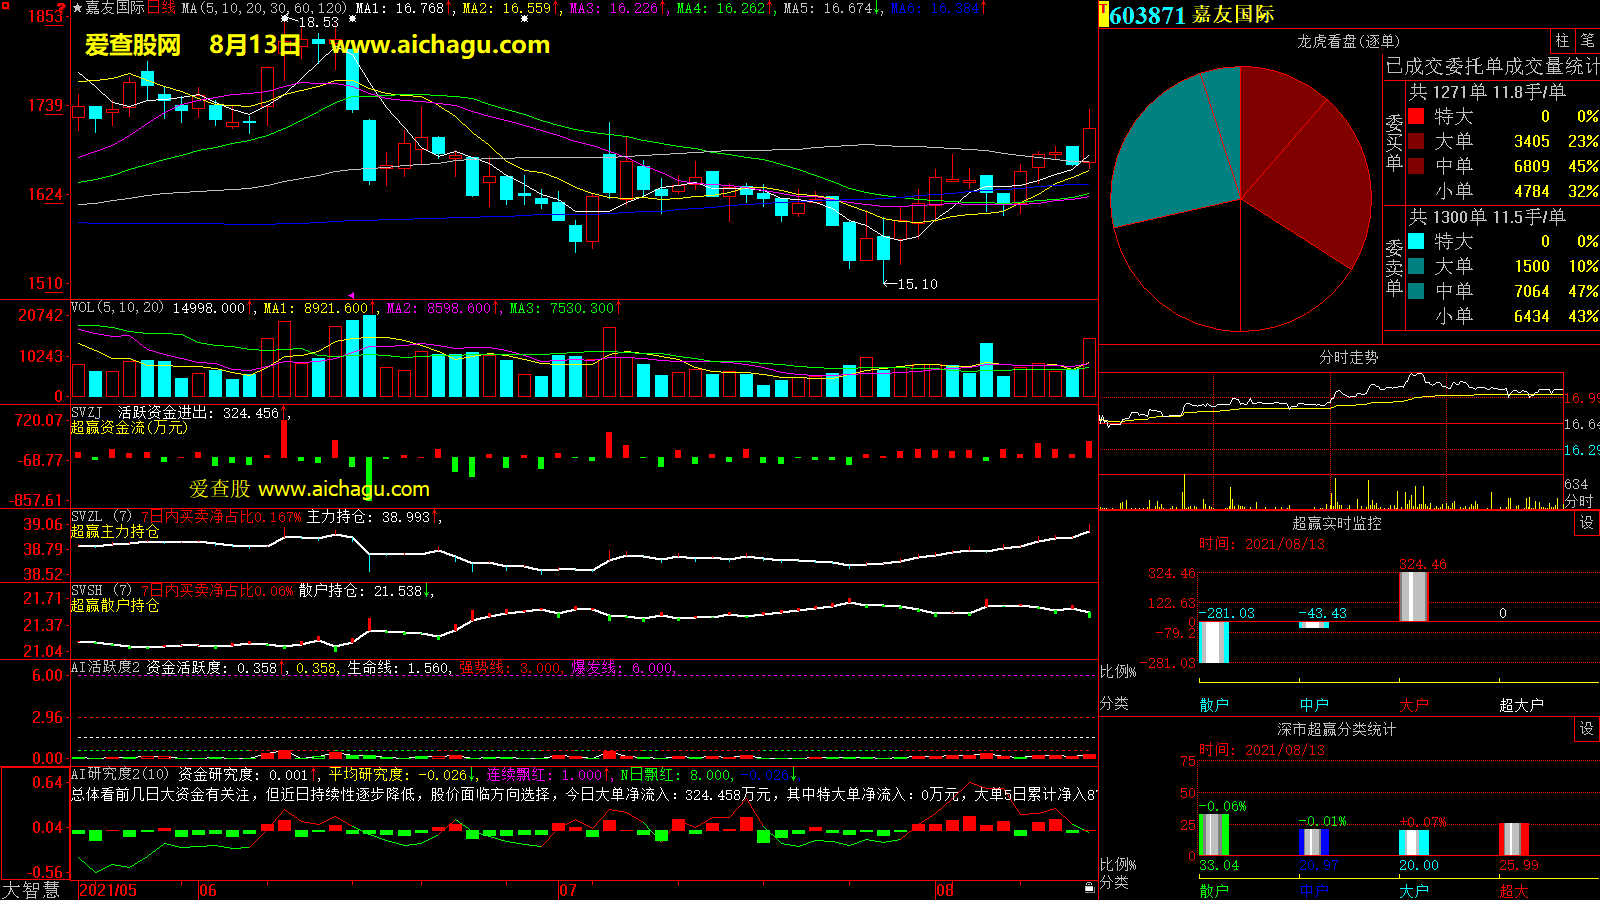Viewport: 1600px width, 900px height.
Task: Click the red question mark icon above price axis
Action: [x=62, y=8]
